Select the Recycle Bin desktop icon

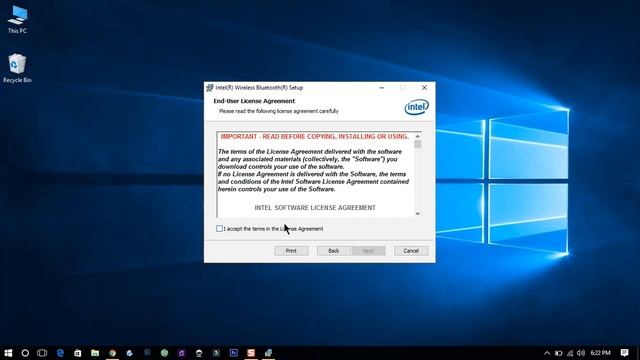coord(17,69)
